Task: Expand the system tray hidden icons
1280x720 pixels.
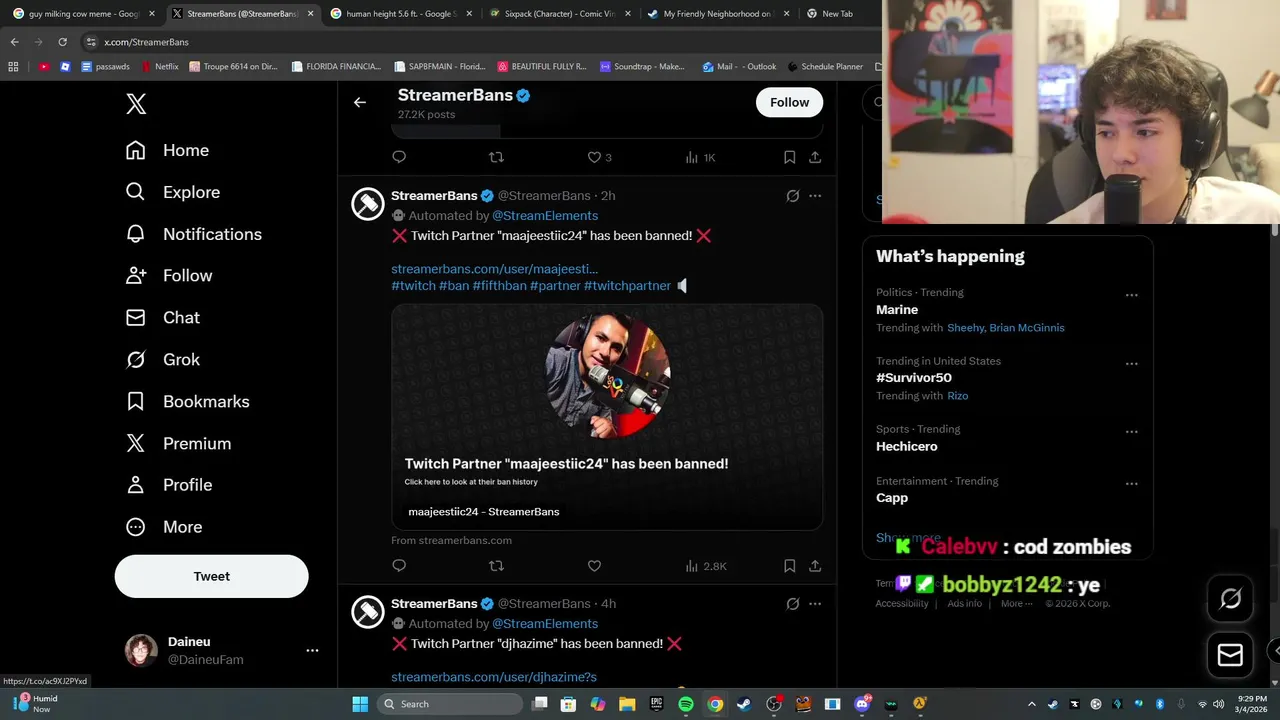Action: [1032, 704]
